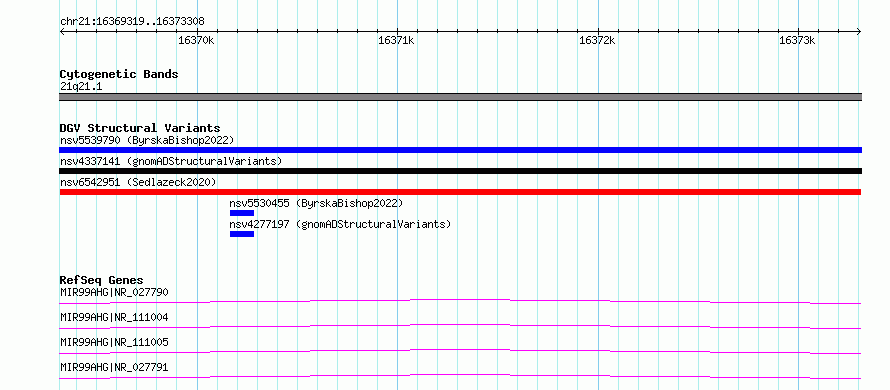The image size is (890, 390).
Task: Click the Cytogenetic Bands track title
Action: (119, 74)
